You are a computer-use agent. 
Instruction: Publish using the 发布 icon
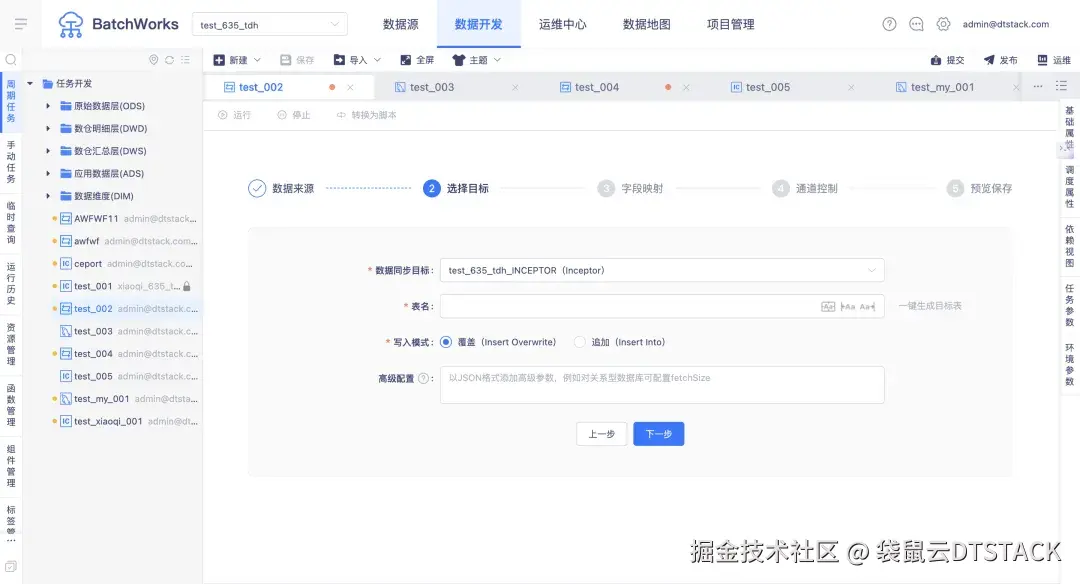(997, 59)
